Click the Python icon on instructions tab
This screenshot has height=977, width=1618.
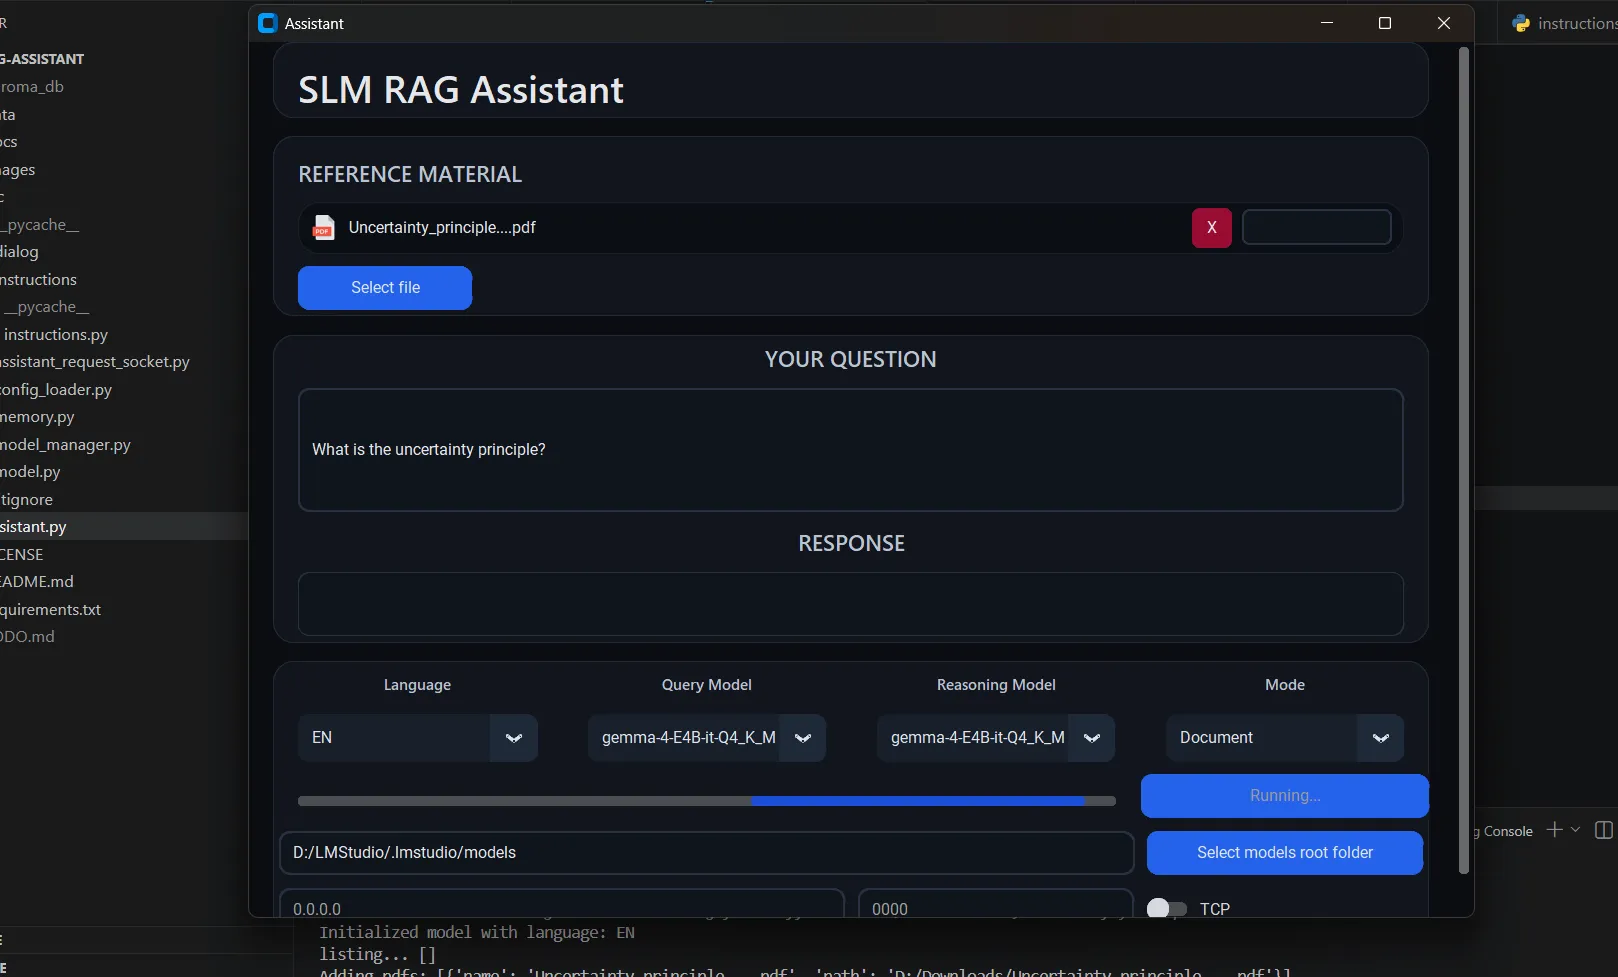[x=1521, y=23]
